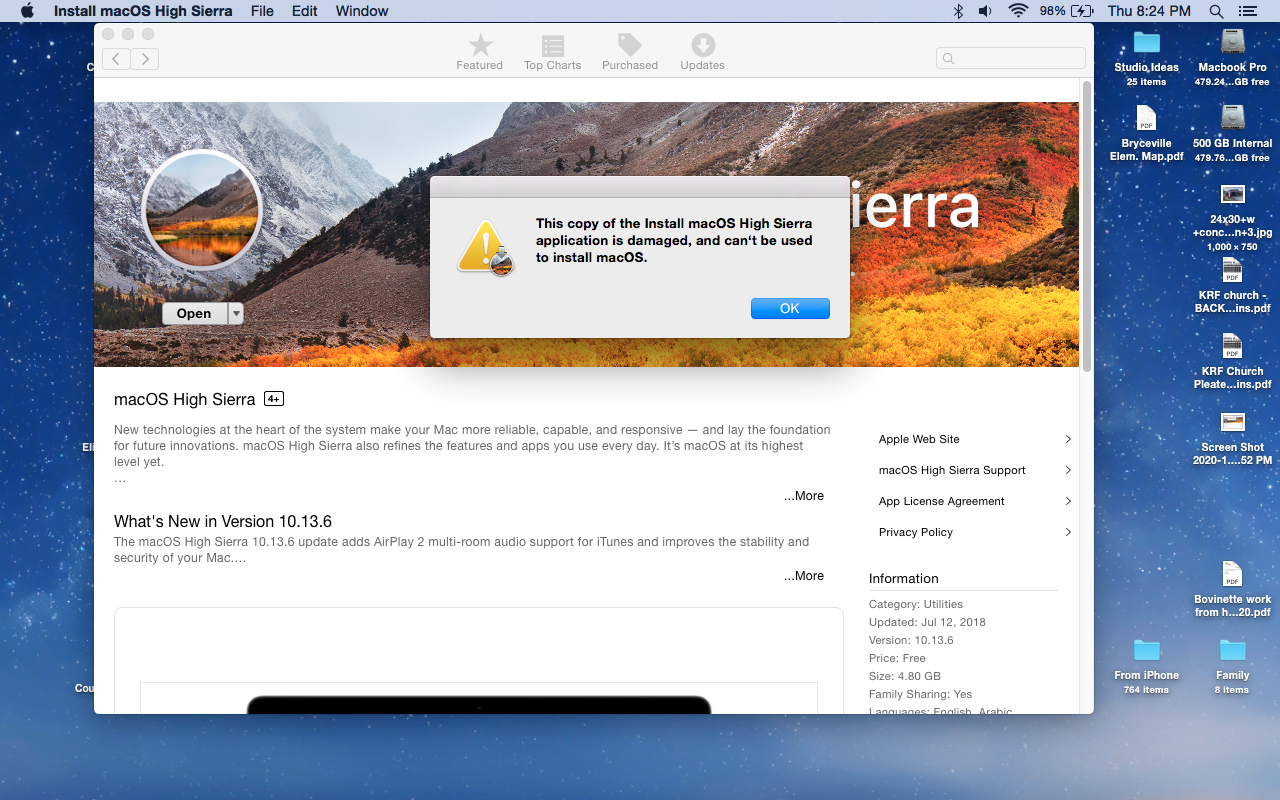The height and width of the screenshot is (800, 1280).
Task: Click the 'What's New in Version 10.13.6' heading
Action: (223, 522)
